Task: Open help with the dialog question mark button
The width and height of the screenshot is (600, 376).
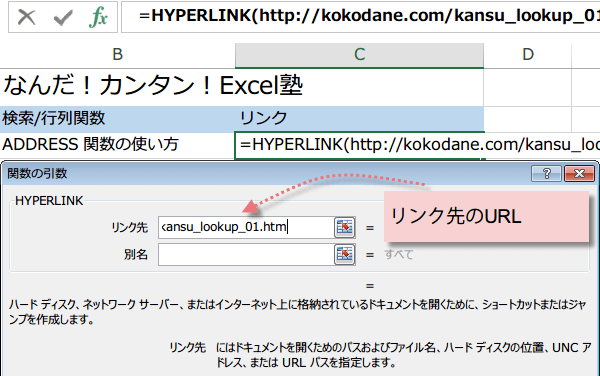Action: click(546, 174)
